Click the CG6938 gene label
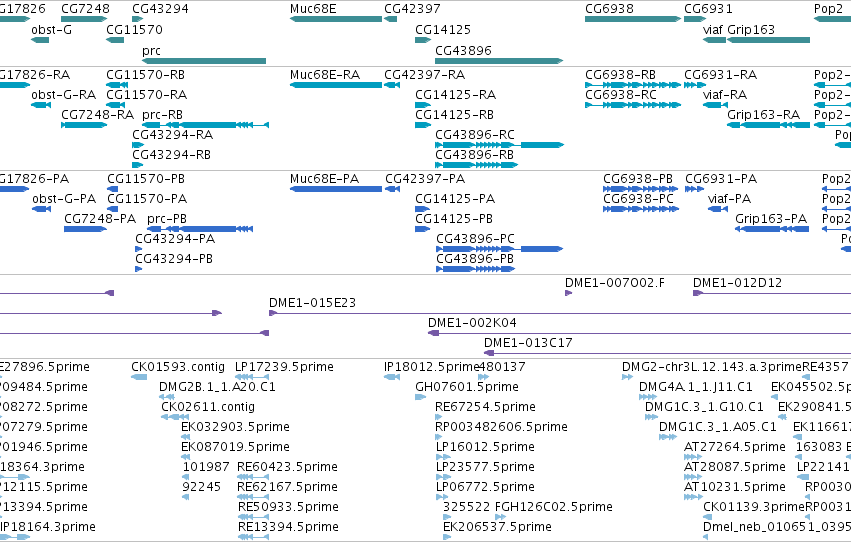 (609, 9)
